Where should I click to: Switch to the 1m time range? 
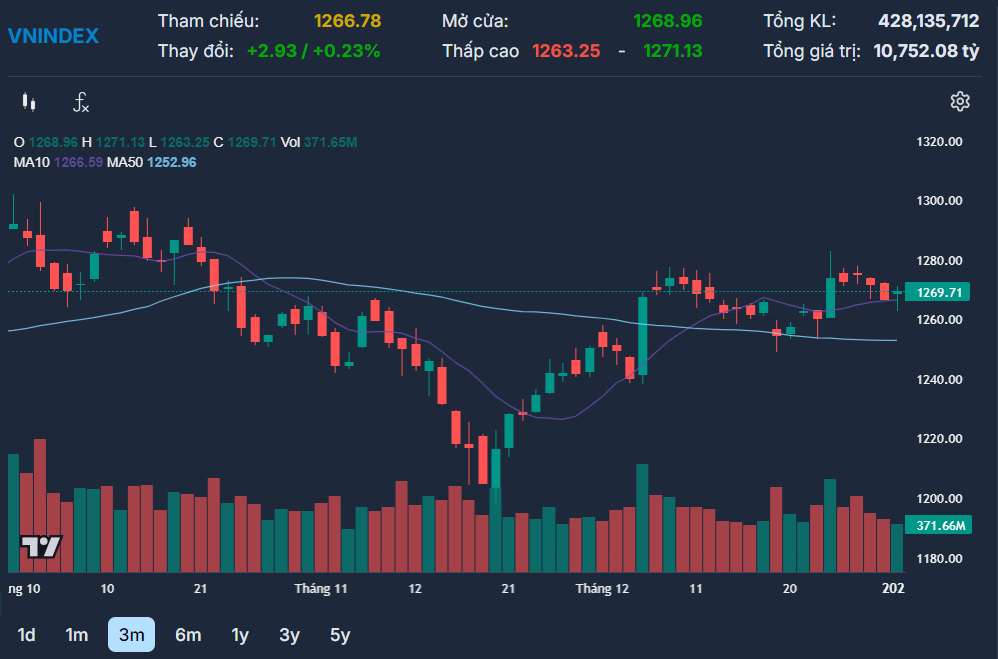pyautogui.click(x=77, y=635)
